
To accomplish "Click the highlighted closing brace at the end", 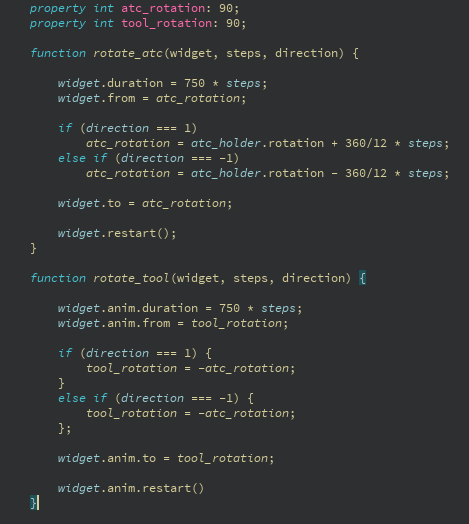I will coord(33,503).
